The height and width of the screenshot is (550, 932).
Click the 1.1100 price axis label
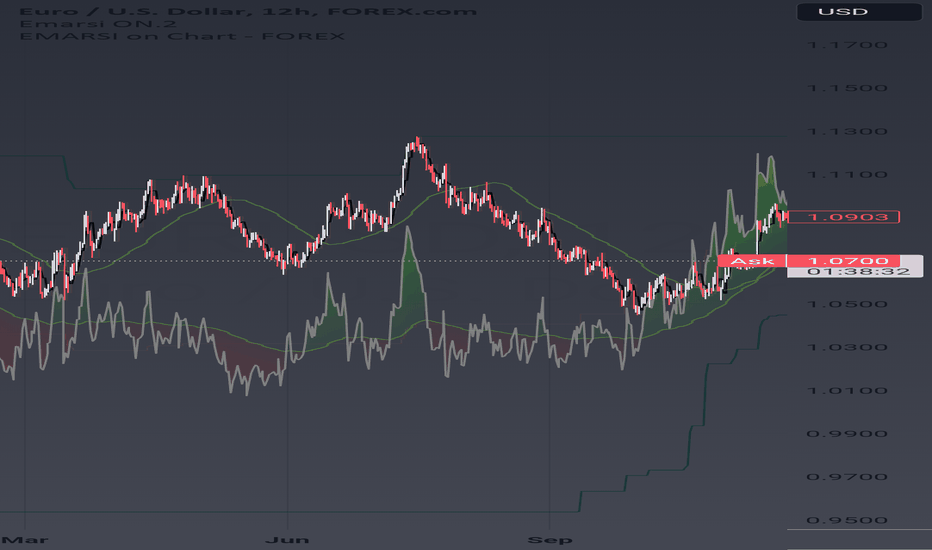click(x=847, y=175)
